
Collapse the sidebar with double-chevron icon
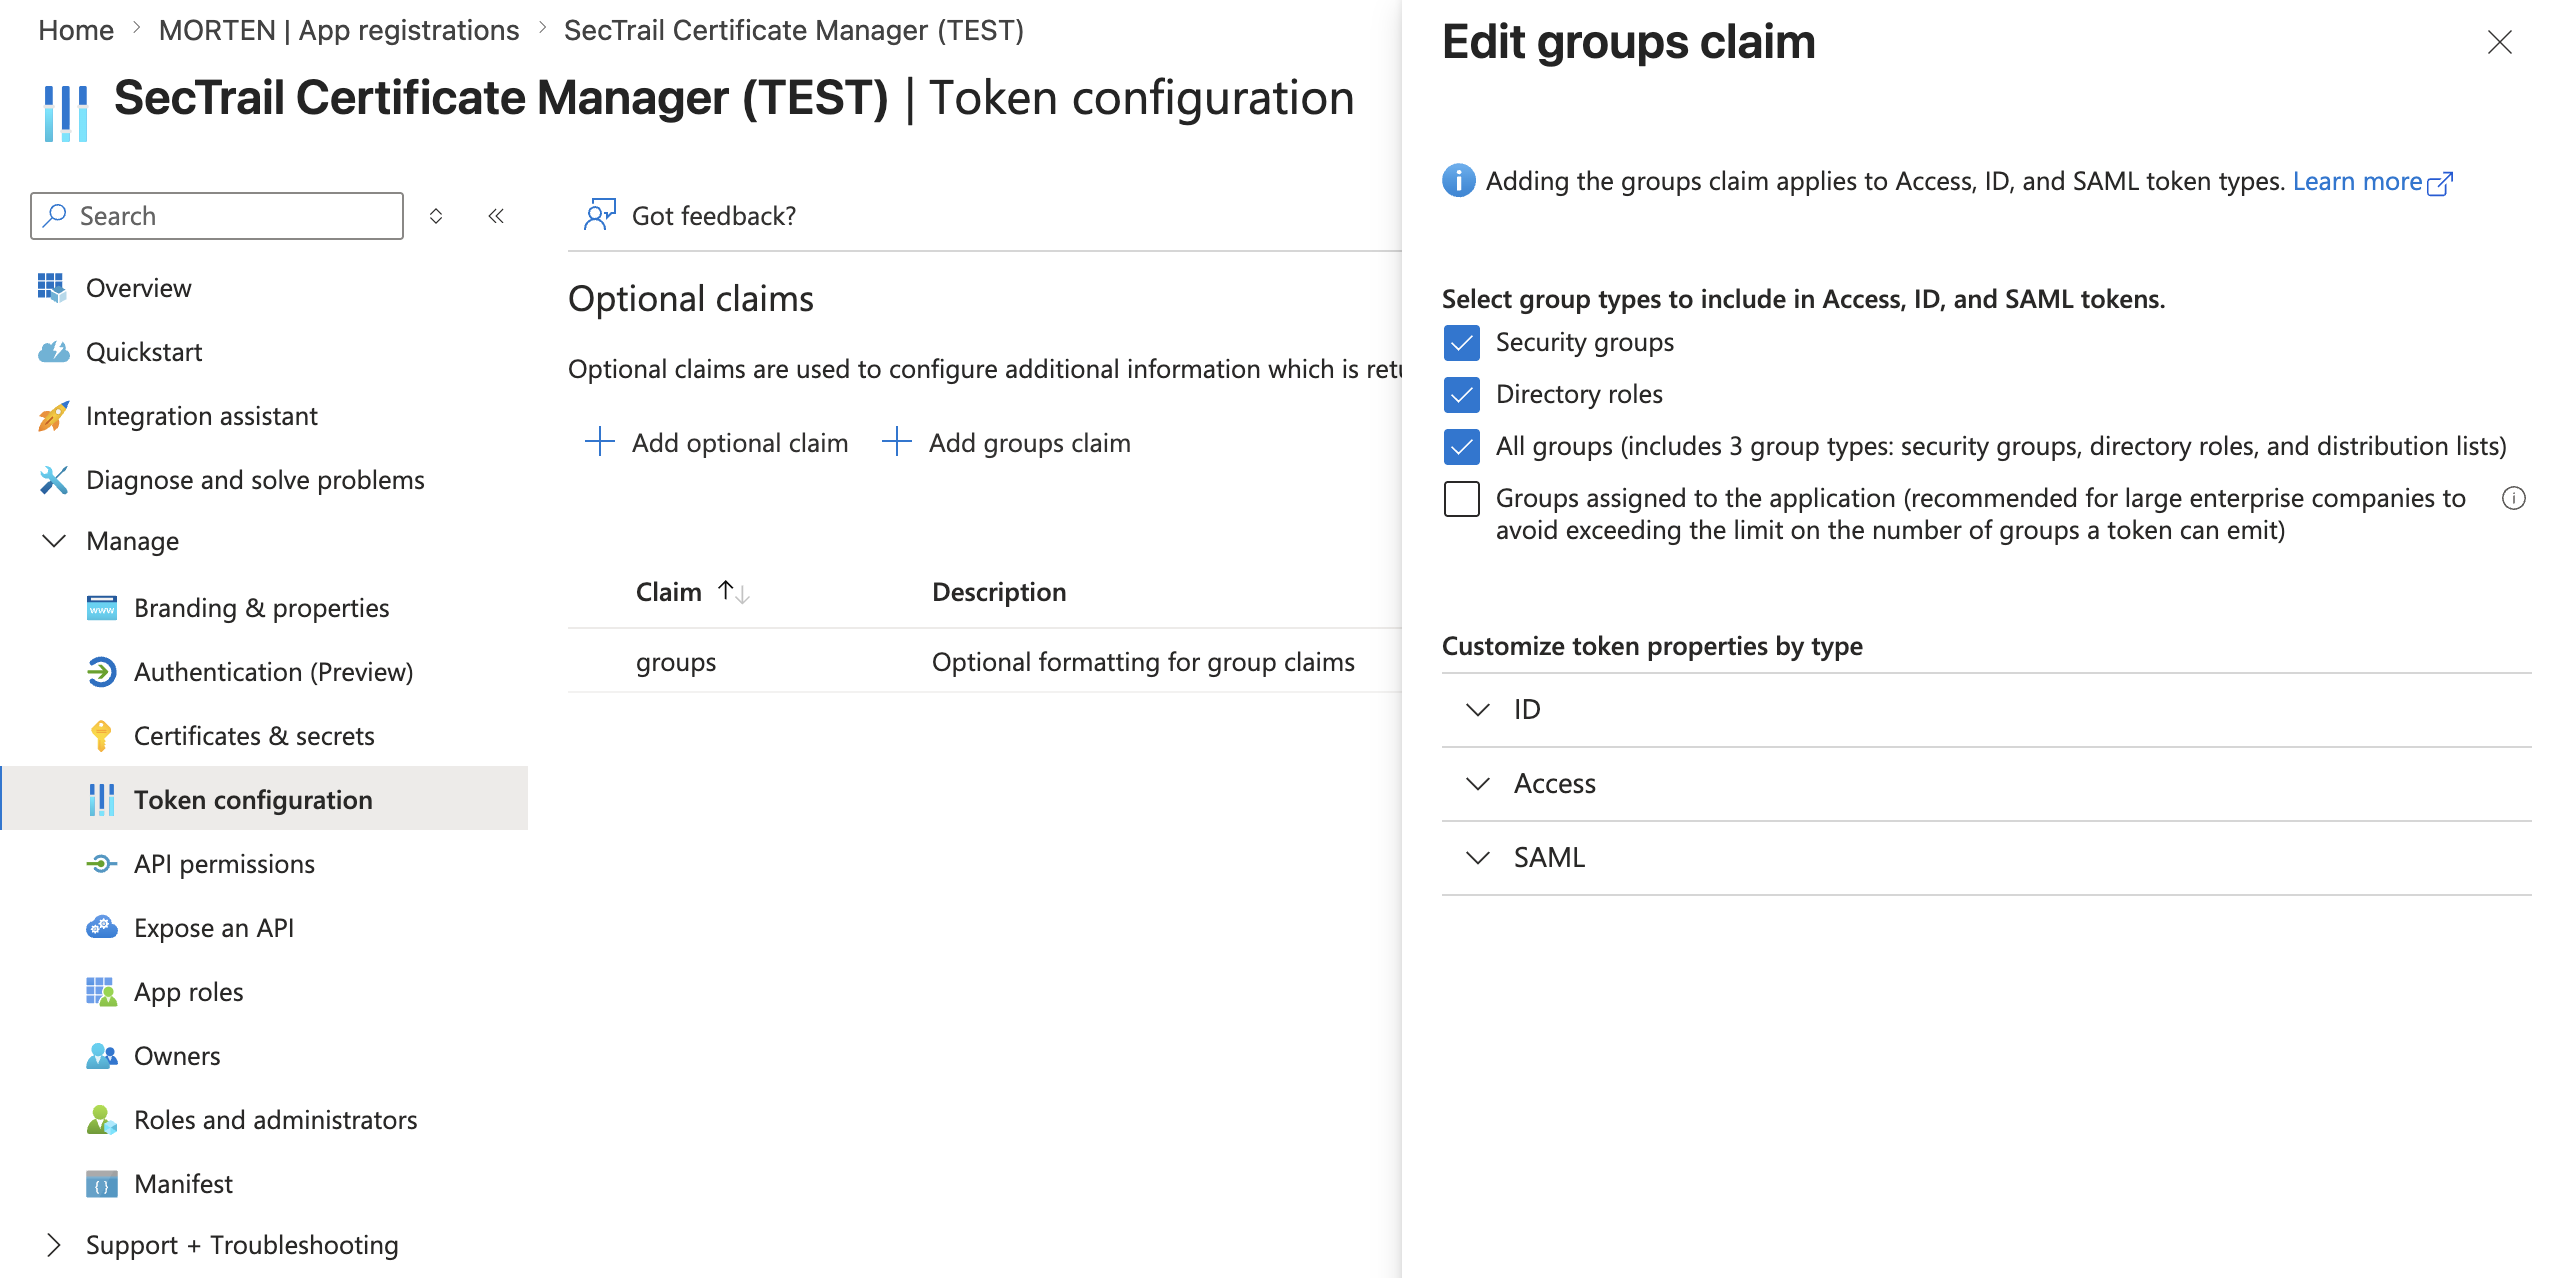coord(496,216)
